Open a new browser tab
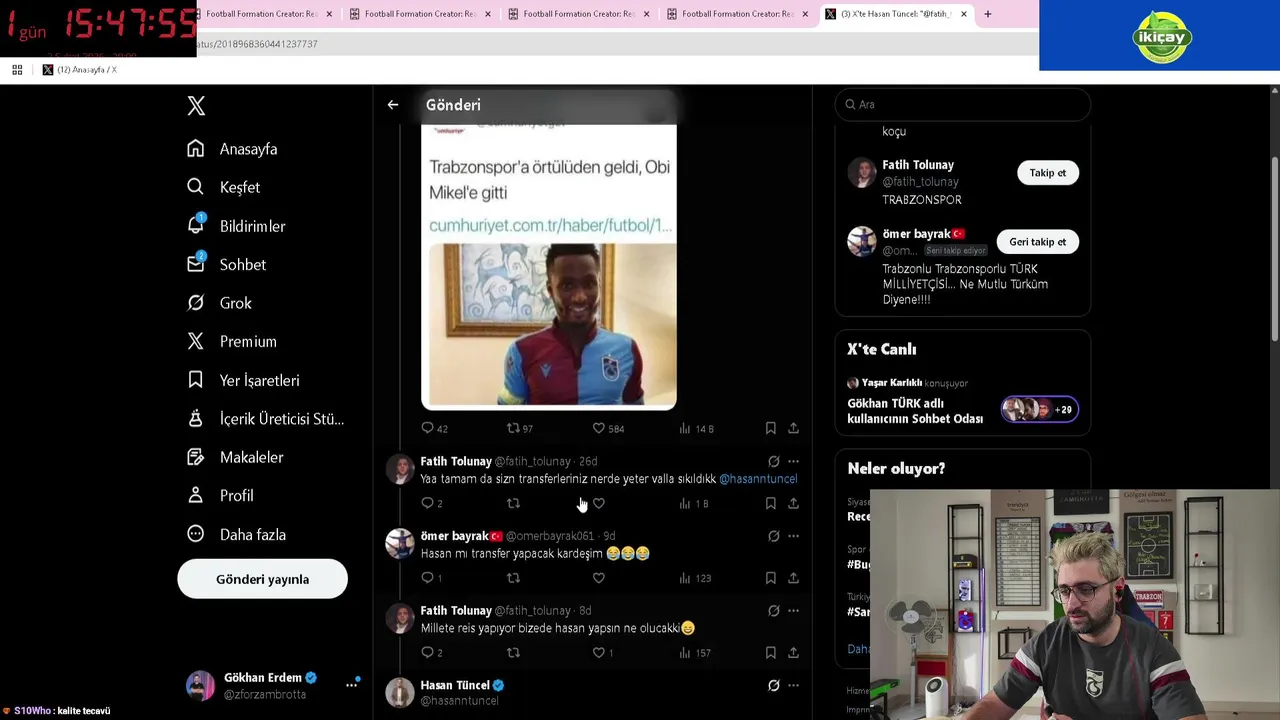 coord(987,14)
